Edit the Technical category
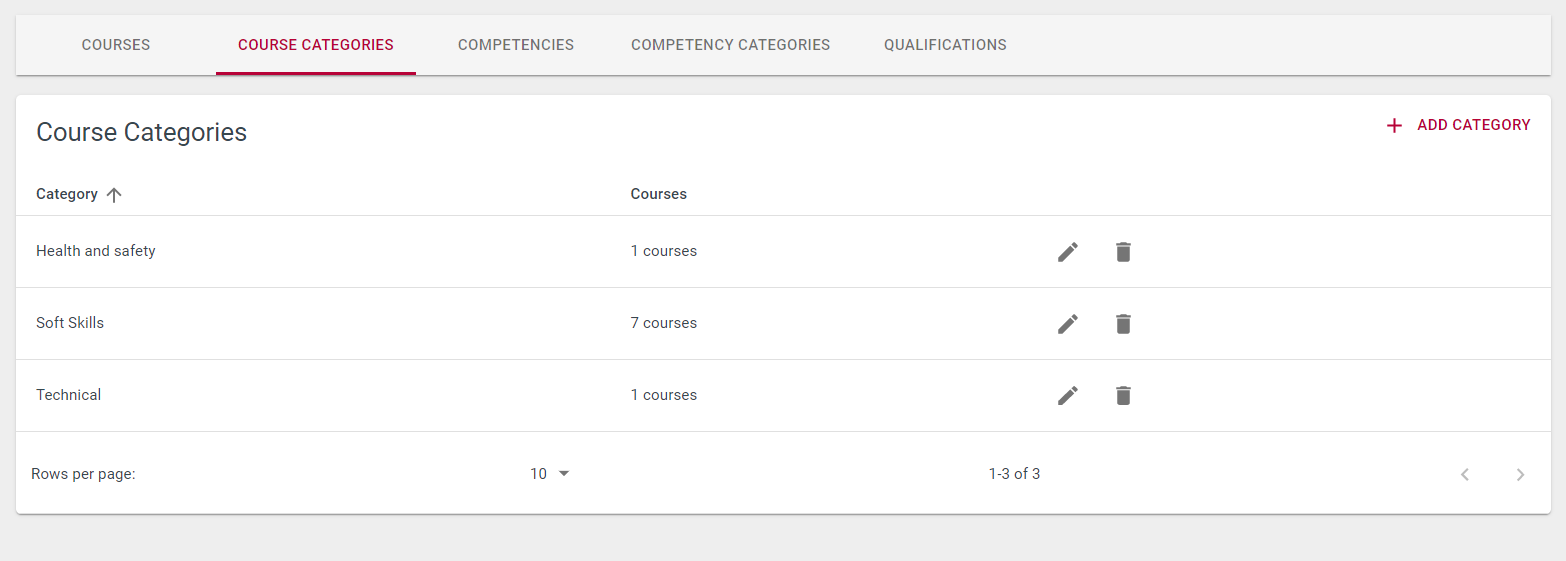The width and height of the screenshot is (1566, 561). 1068,396
